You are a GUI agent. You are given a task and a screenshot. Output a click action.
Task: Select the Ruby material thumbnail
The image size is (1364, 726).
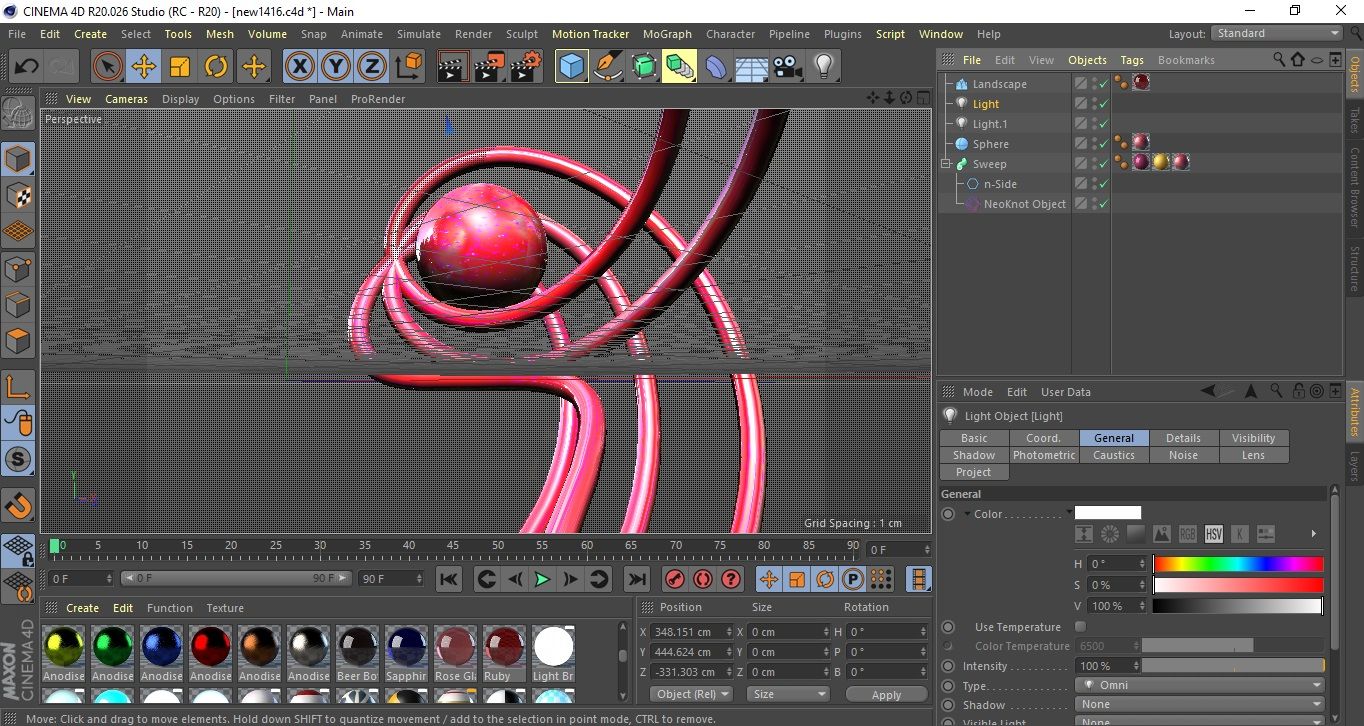(503, 648)
